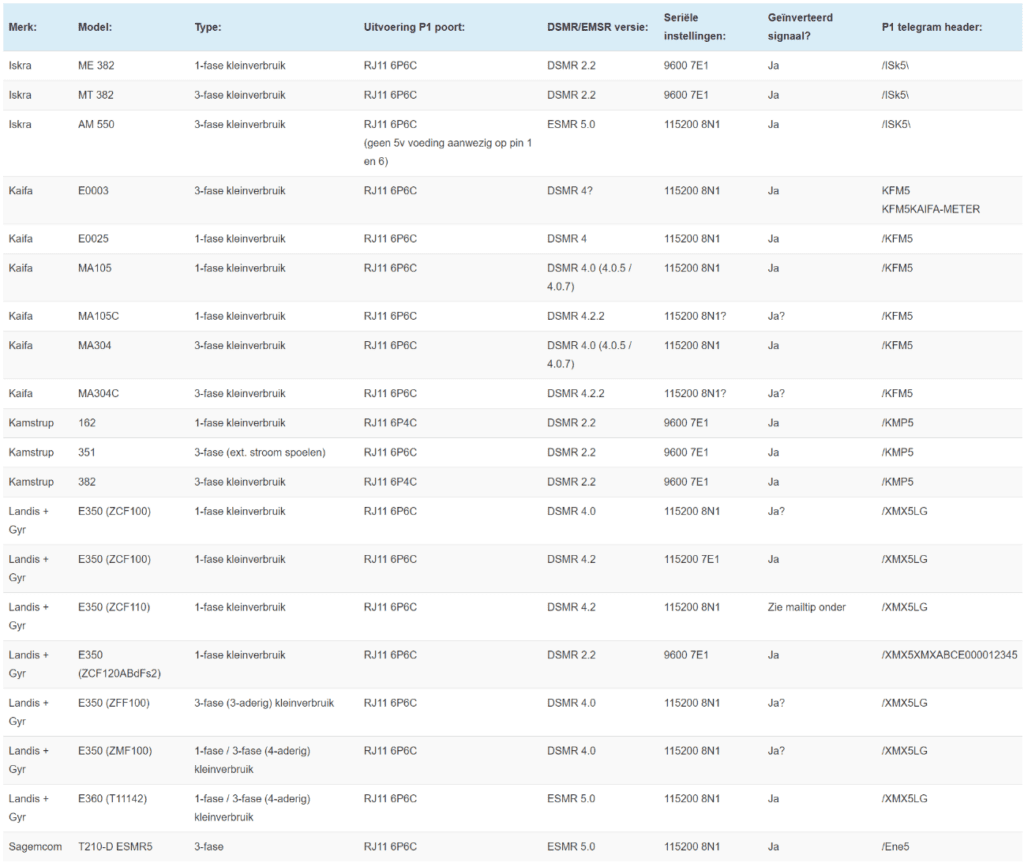Viewport: 1024px width, 863px height.
Task: Select the 'MT 382' model cell
Action: click(x=95, y=95)
